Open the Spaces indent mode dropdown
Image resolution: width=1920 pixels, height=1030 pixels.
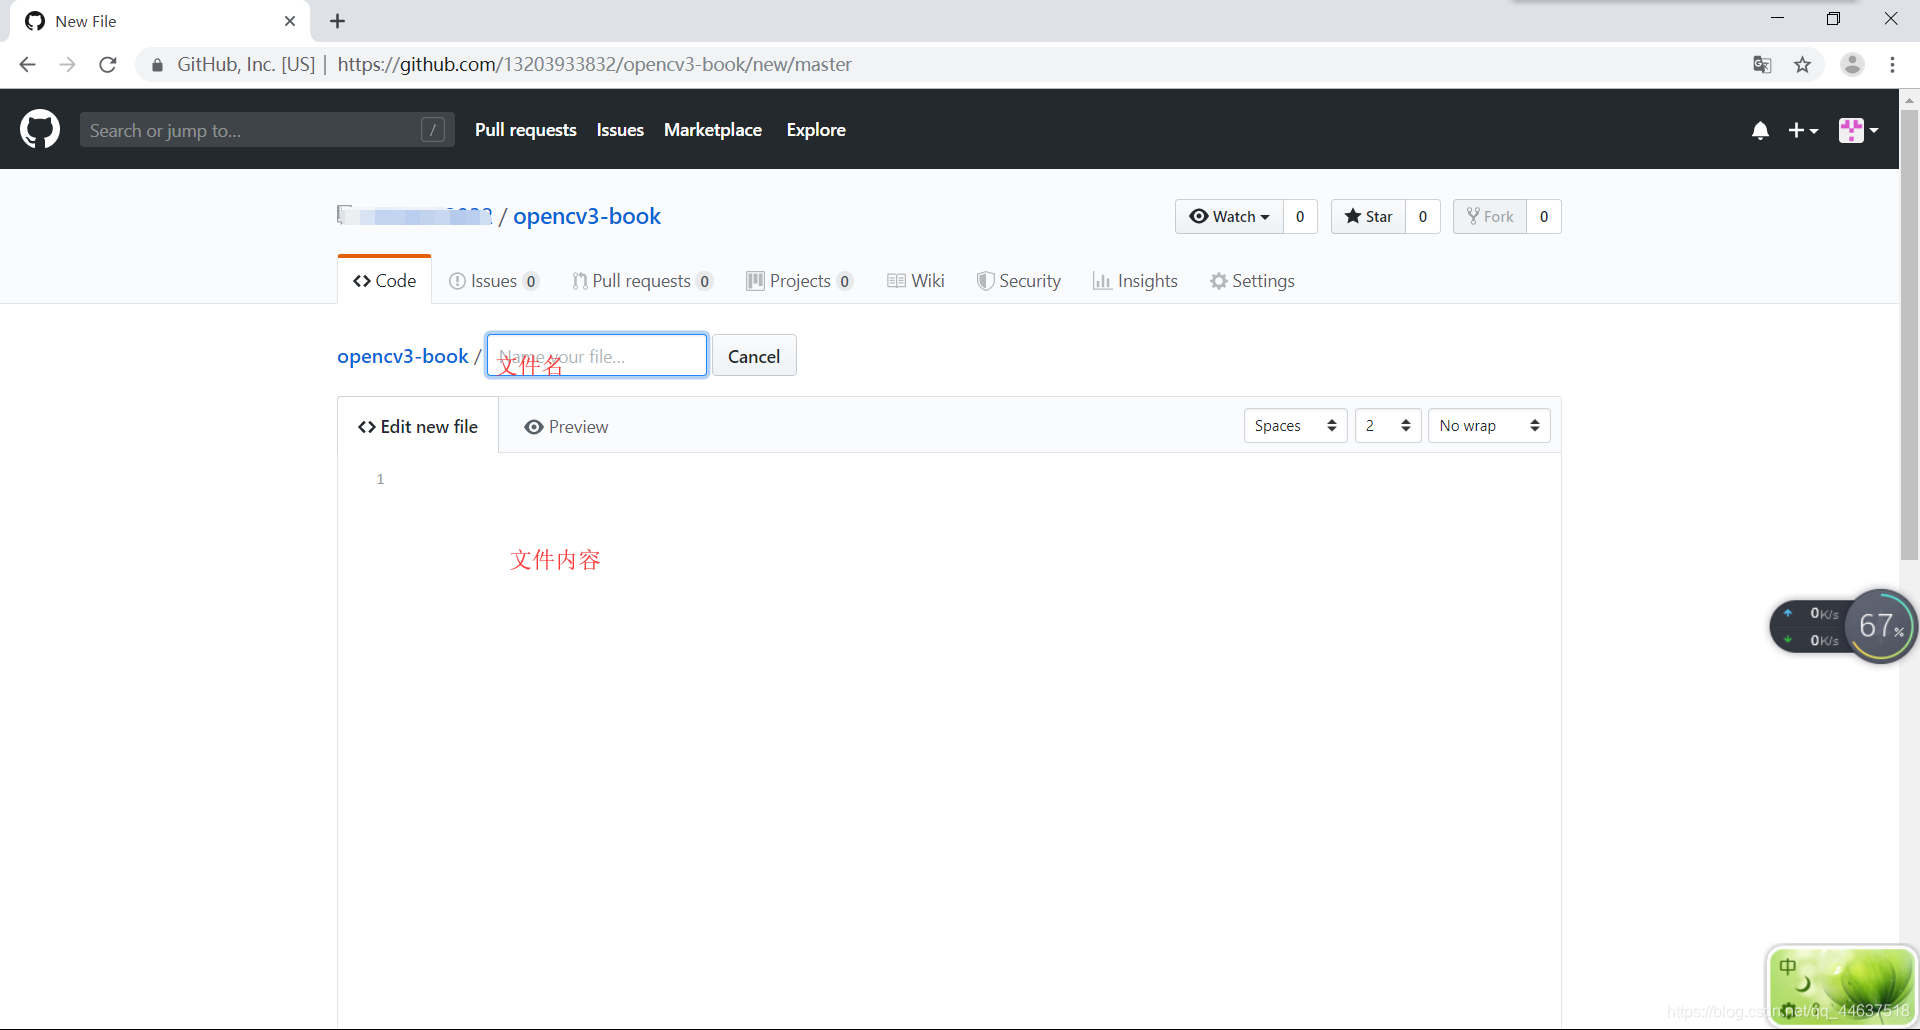[x=1296, y=426]
